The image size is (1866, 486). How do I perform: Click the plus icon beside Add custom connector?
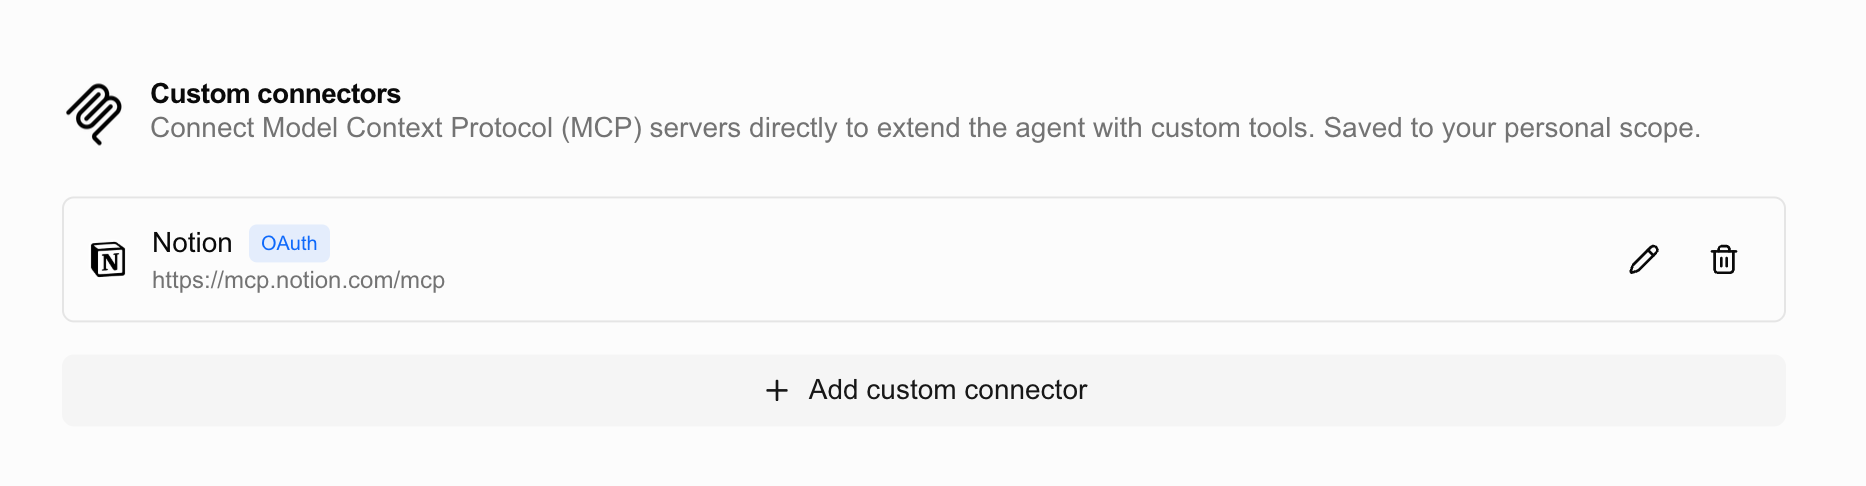coord(777,390)
